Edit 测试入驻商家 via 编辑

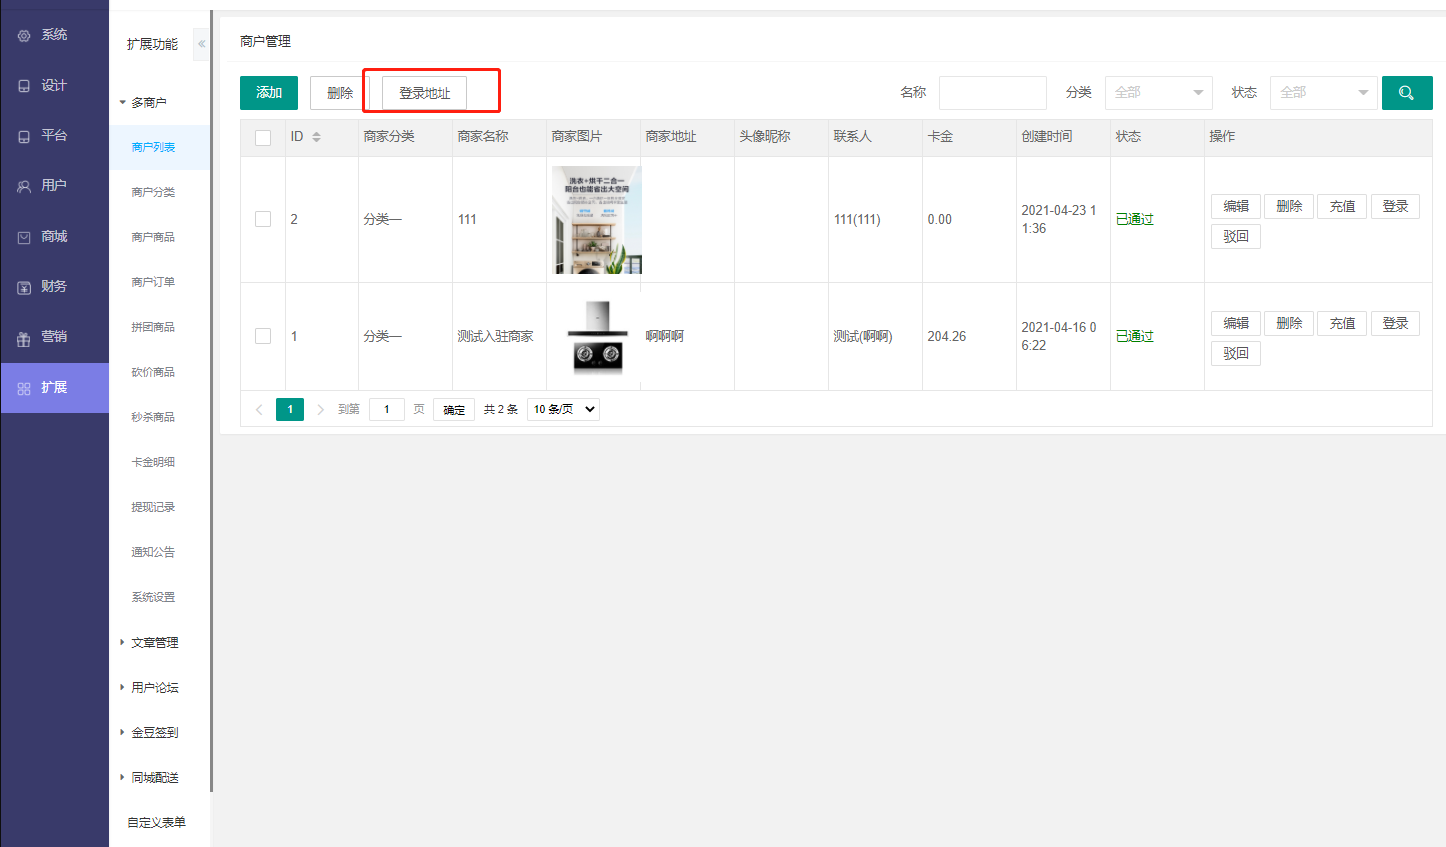coord(1236,323)
